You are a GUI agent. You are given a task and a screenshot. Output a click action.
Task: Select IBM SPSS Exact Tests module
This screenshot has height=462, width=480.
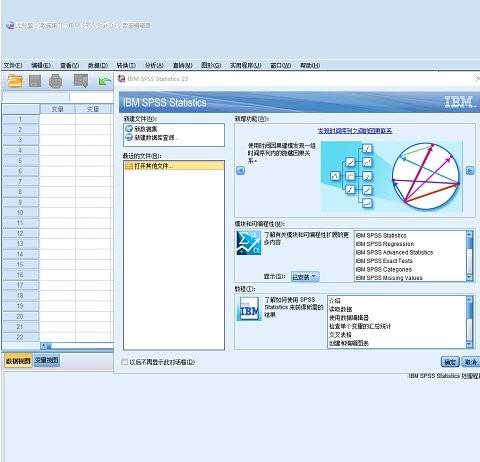pos(384,261)
